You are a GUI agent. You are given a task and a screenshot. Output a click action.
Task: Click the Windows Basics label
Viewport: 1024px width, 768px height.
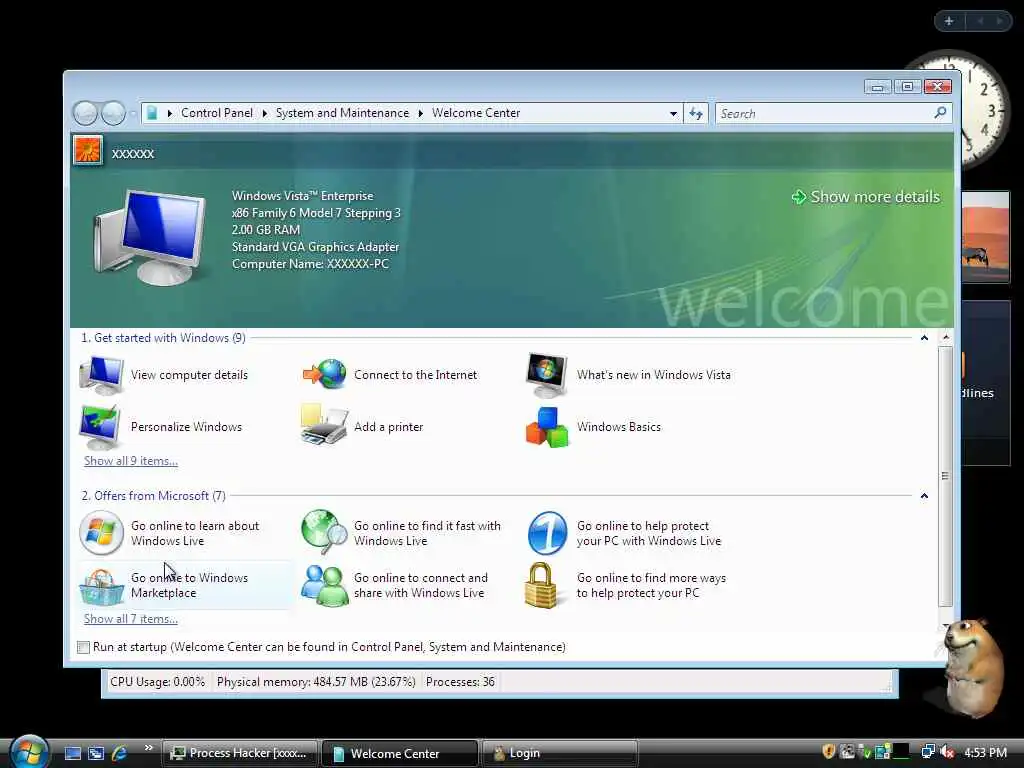click(x=618, y=426)
